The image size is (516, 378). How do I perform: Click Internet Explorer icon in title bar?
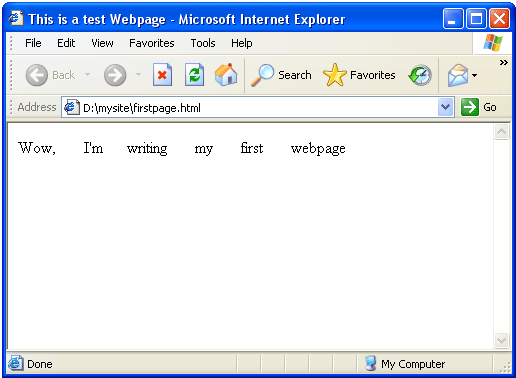pos(16,18)
